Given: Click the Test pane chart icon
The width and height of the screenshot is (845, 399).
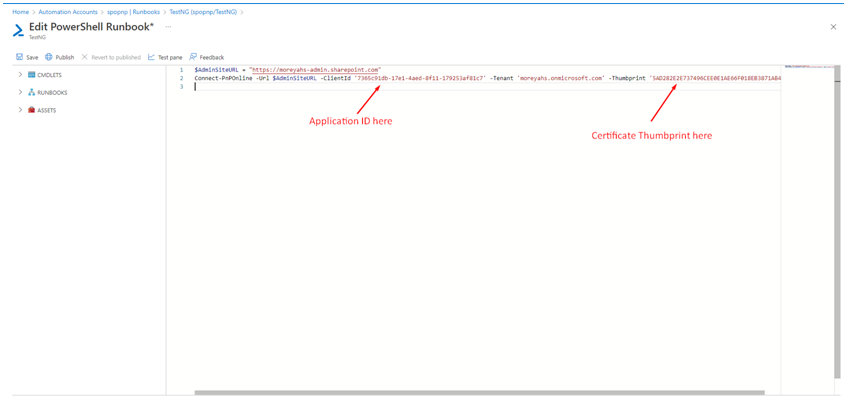Looking at the screenshot, I should [x=151, y=57].
